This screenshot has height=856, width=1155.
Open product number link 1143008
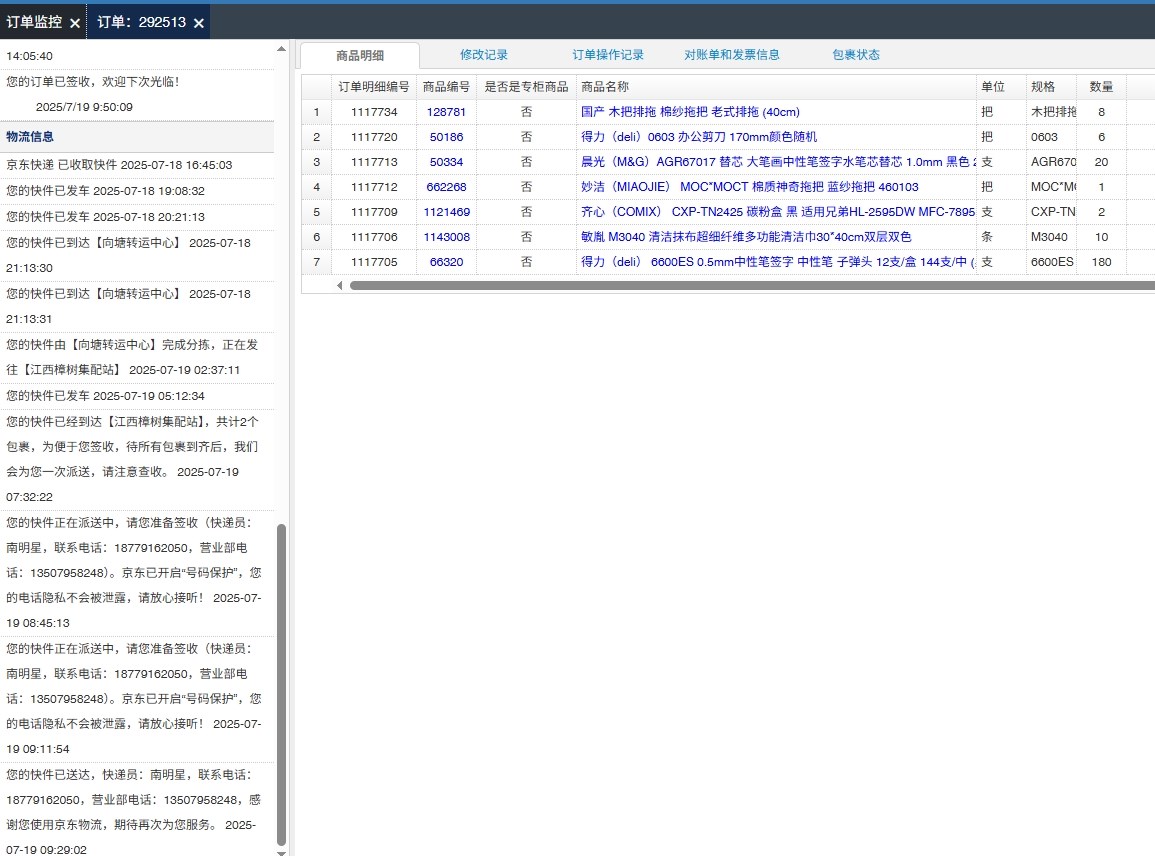[x=446, y=237]
